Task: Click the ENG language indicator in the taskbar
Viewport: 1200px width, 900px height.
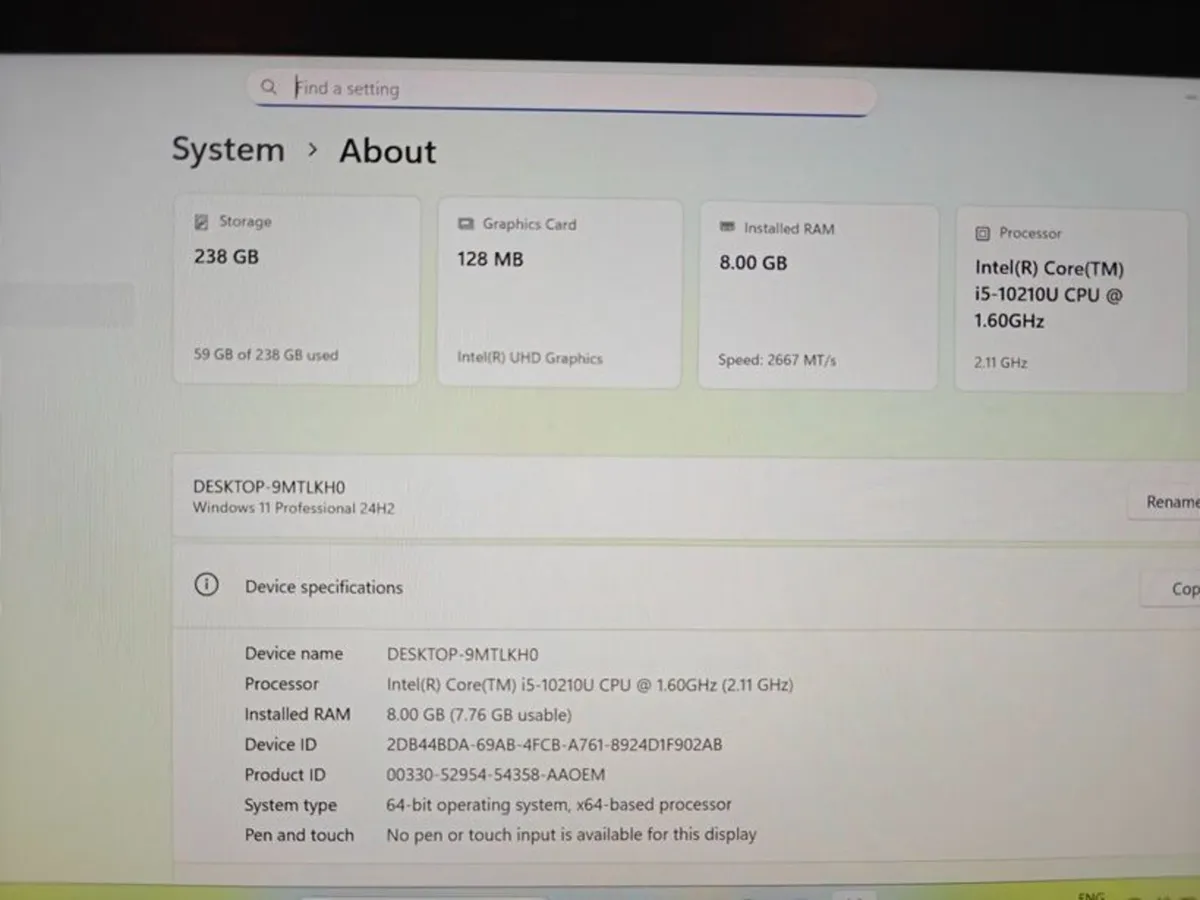Action: 1091,894
